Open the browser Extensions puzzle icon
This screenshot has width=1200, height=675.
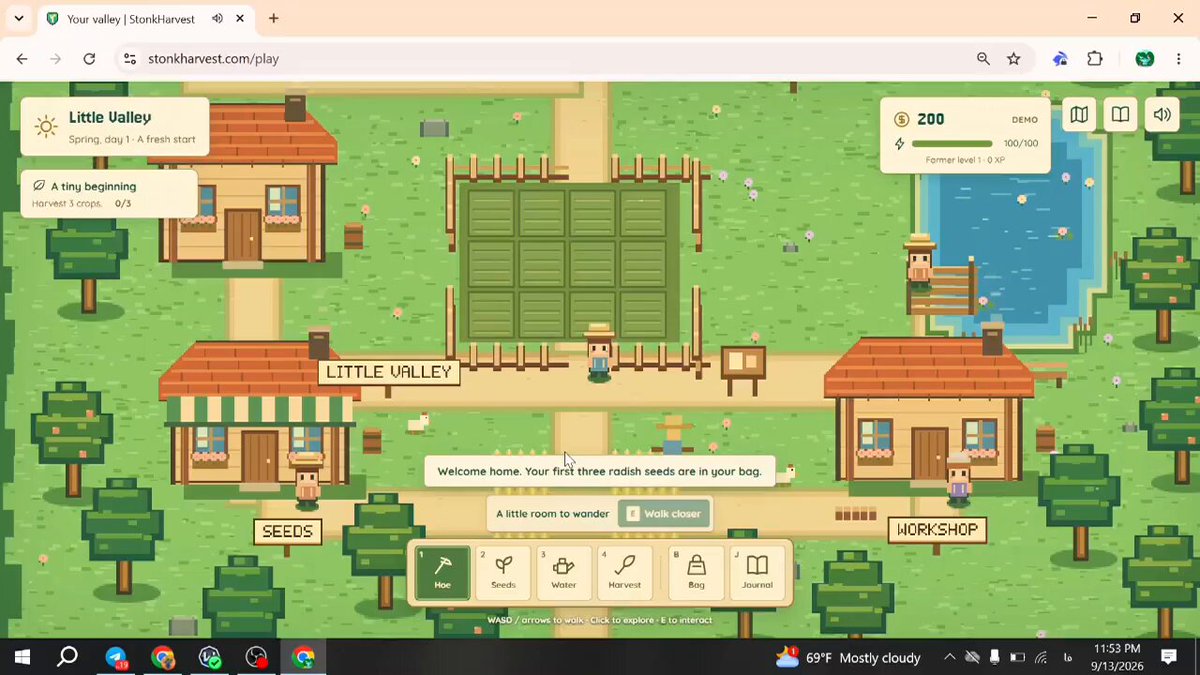click(1095, 59)
